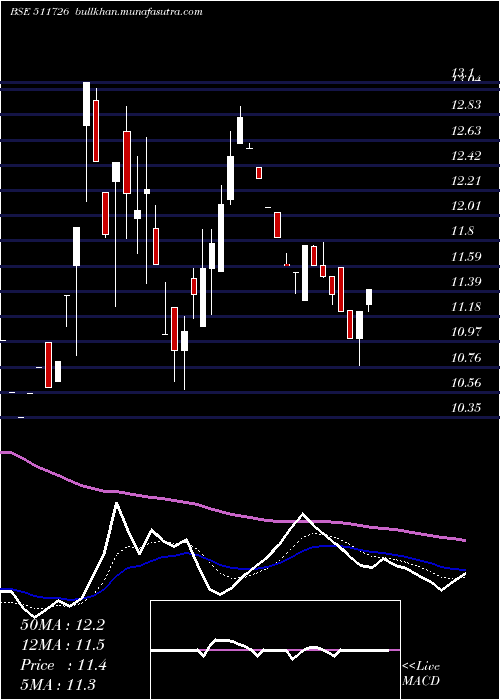This screenshot has width=500, height=700.
Task: Click the Price : 11.4 readout
Action: [x=63, y=665]
